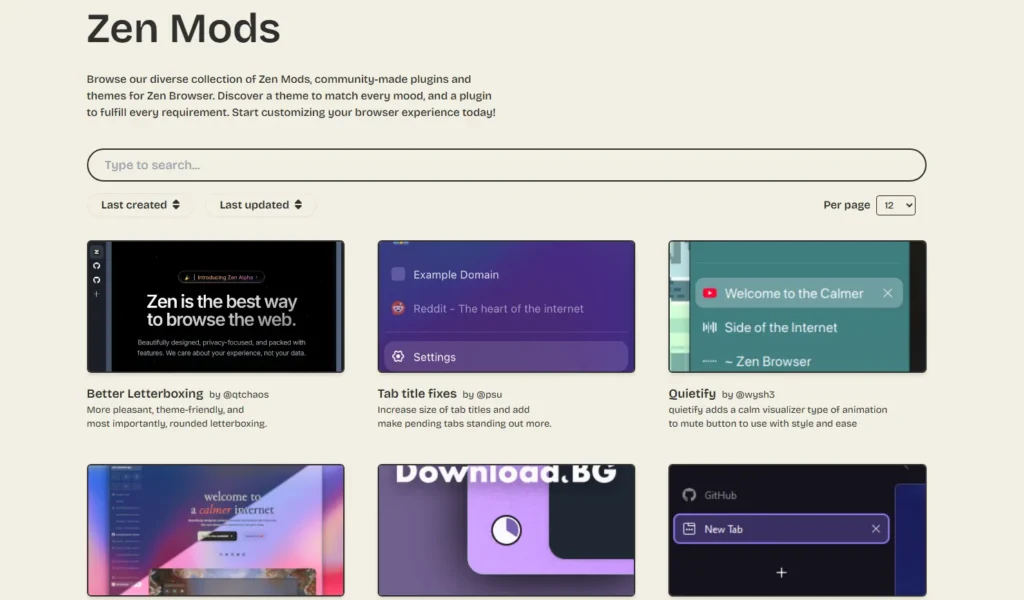This screenshot has height=600, width=1024.
Task: Click the 'by @psu' author text
Action: click(482, 395)
